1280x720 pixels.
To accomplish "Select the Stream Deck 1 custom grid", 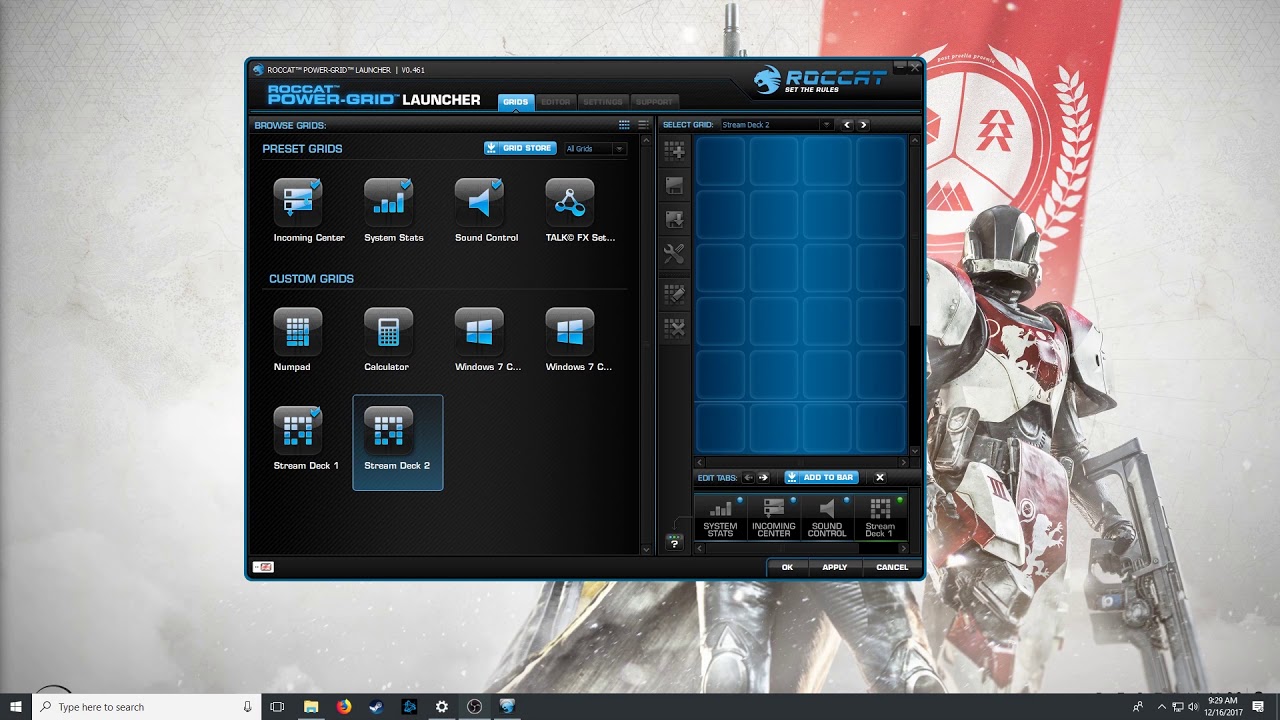I will click(298, 430).
